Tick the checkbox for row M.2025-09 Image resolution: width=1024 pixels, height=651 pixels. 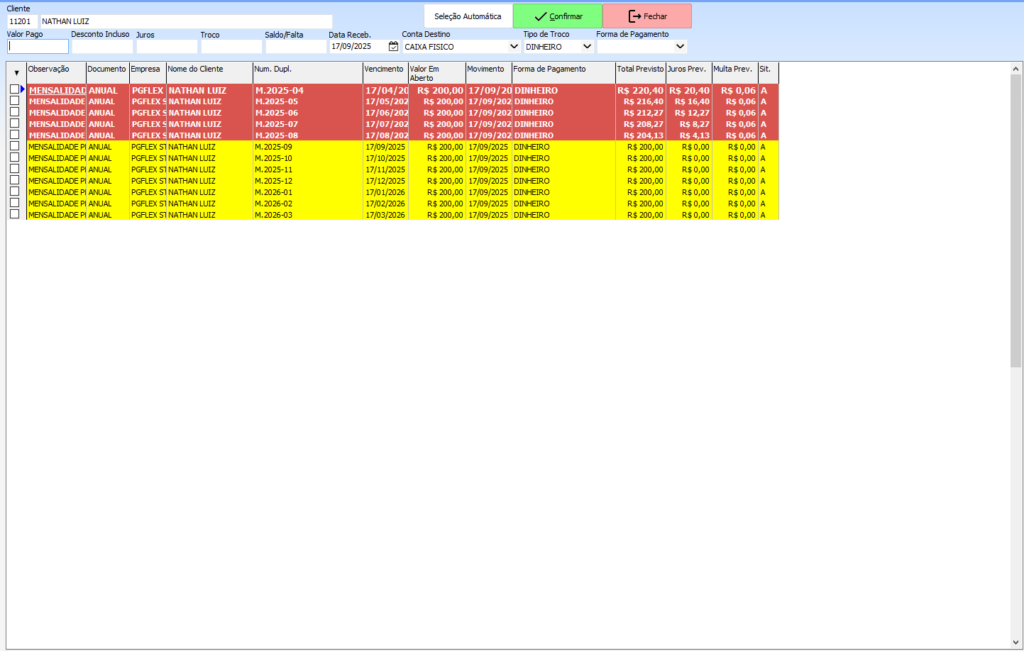pos(14,146)
